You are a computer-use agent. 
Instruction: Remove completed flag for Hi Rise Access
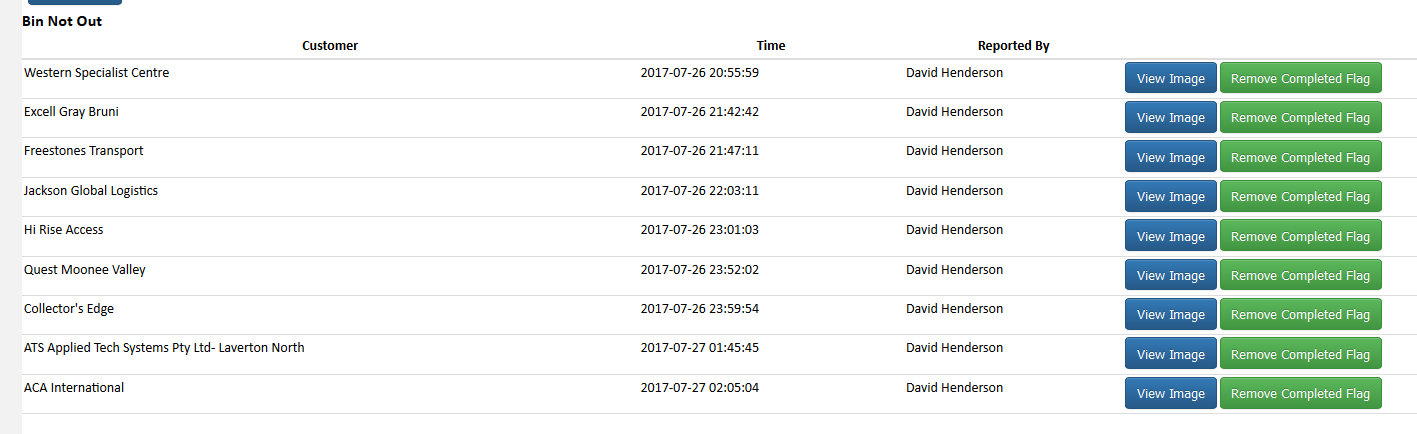coord(1300,236)
